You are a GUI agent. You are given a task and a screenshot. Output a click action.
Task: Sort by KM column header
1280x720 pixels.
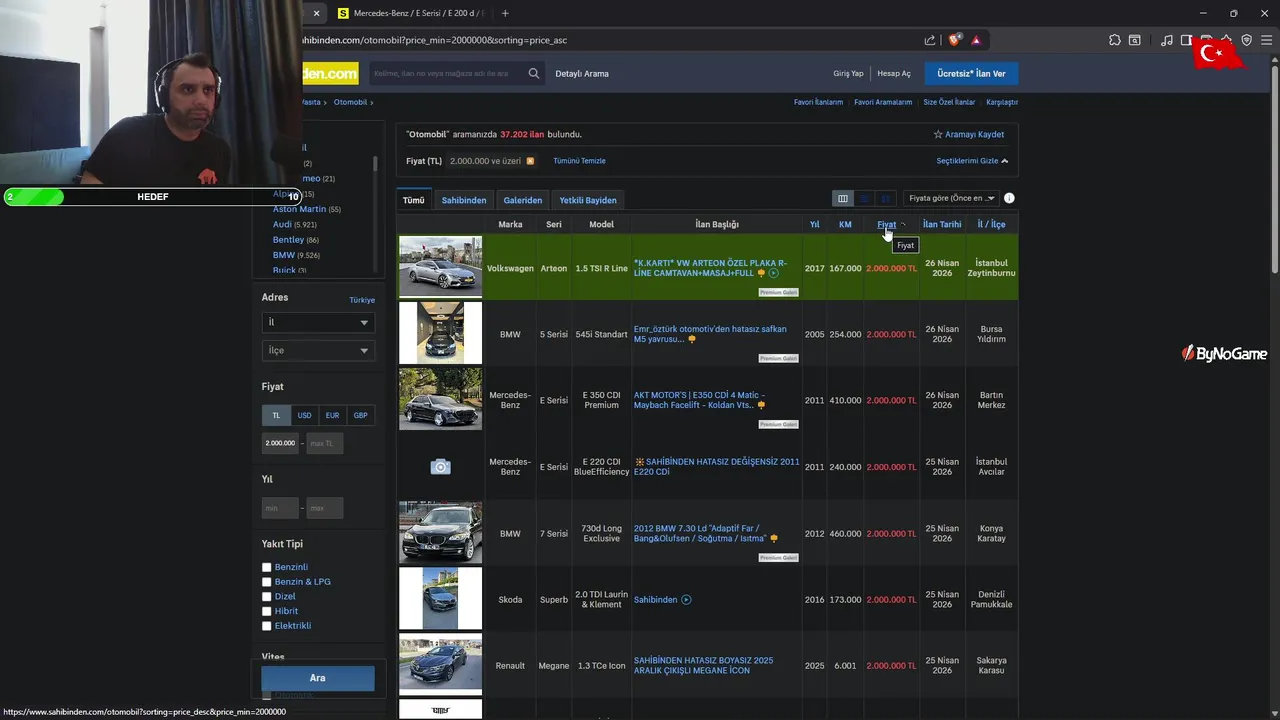[845, 224]
